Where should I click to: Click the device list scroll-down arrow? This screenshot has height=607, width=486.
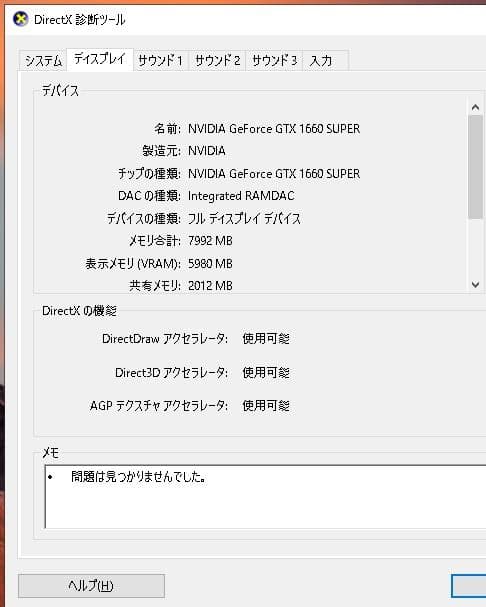point(476,285)
